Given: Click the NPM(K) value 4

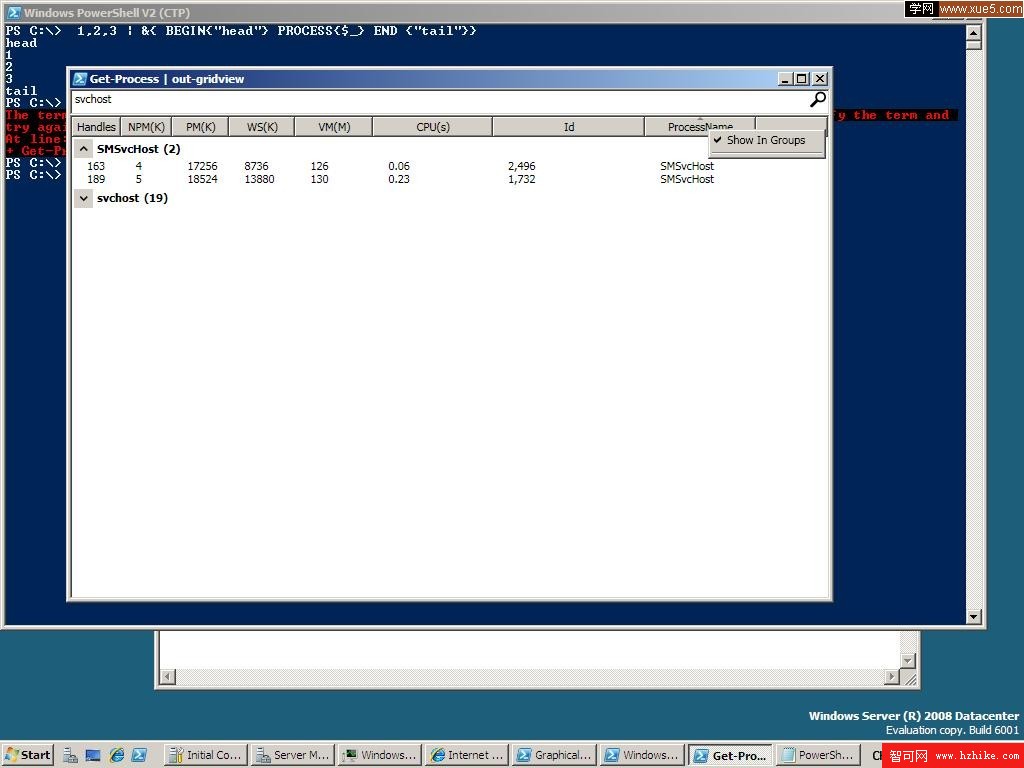Looking at the screenshot, I should pyautogui.click(x=138, y=166).
